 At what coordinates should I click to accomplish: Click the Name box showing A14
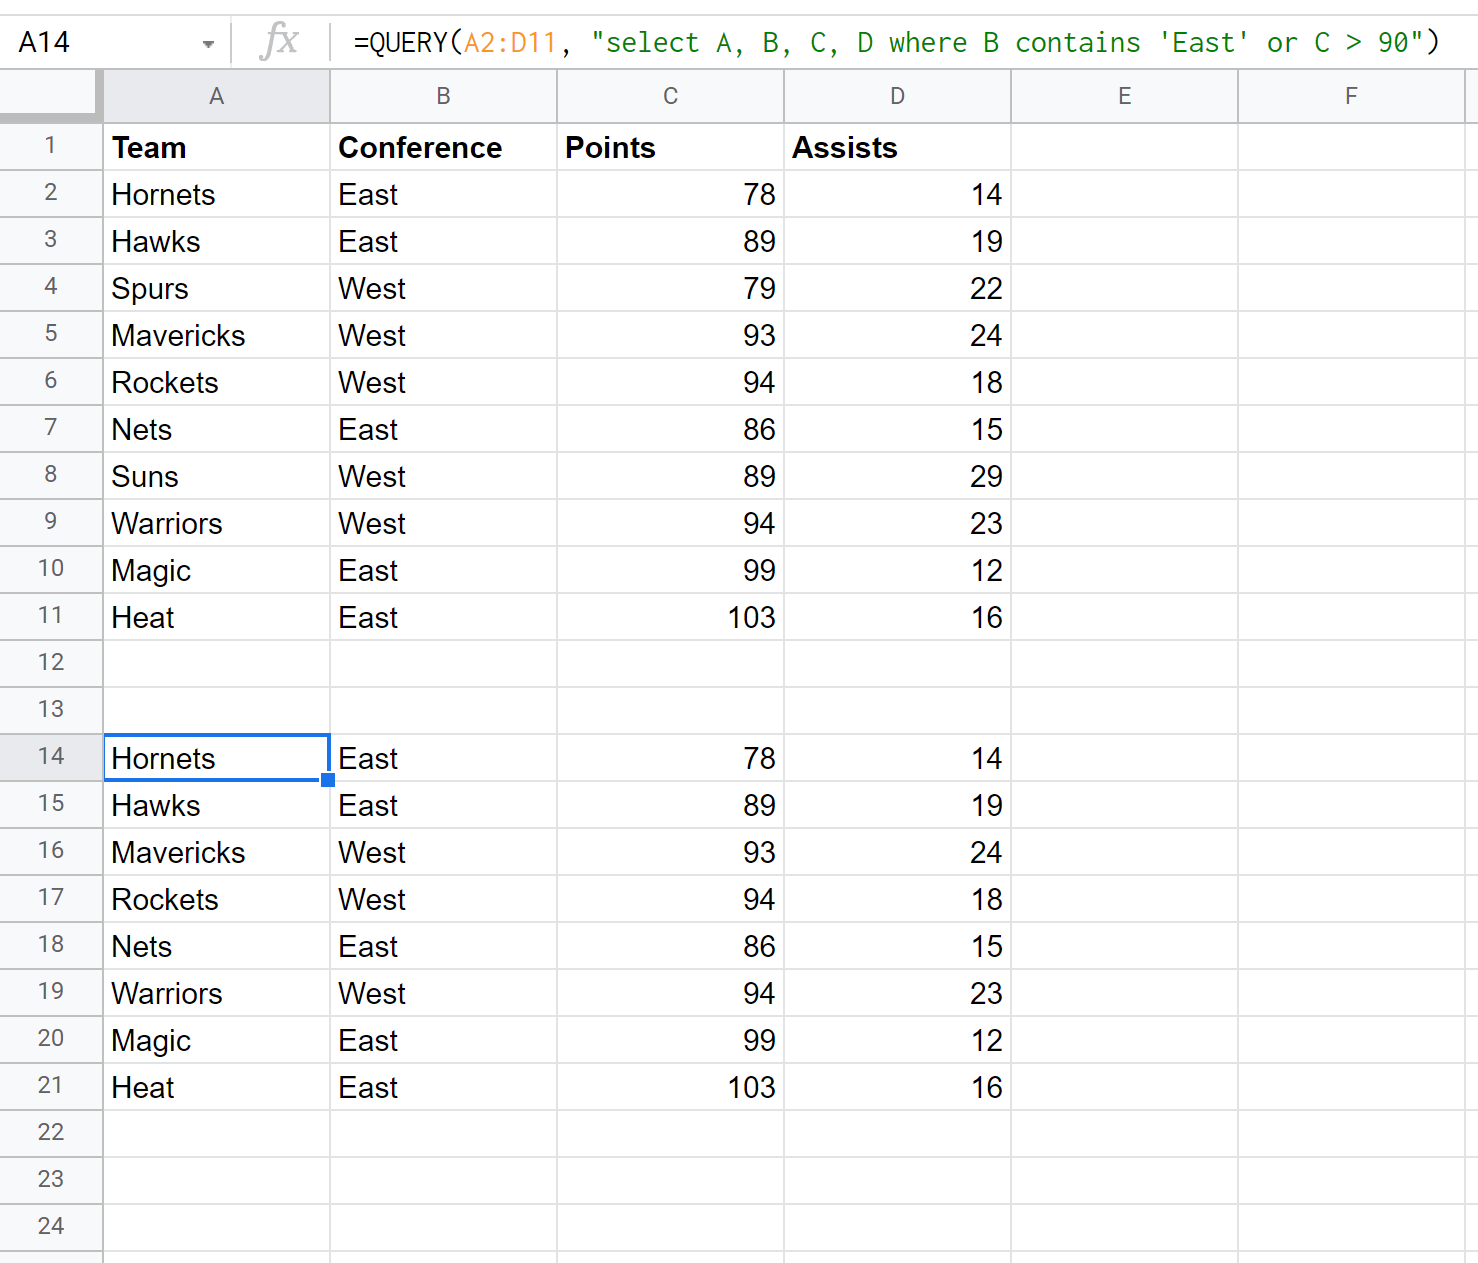(x=100, y=42)
